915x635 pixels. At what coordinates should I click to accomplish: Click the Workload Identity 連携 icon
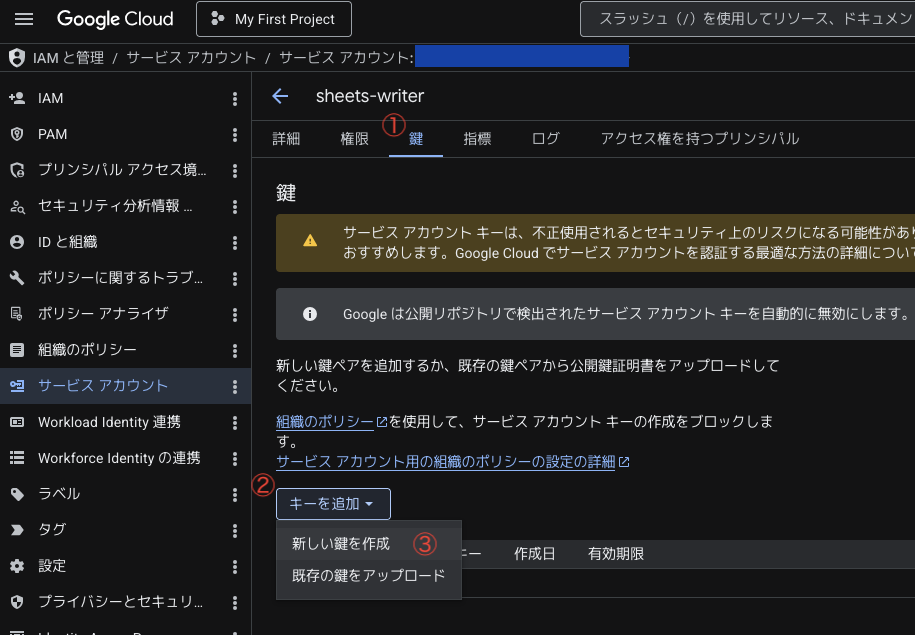click(x=17, y=422)
